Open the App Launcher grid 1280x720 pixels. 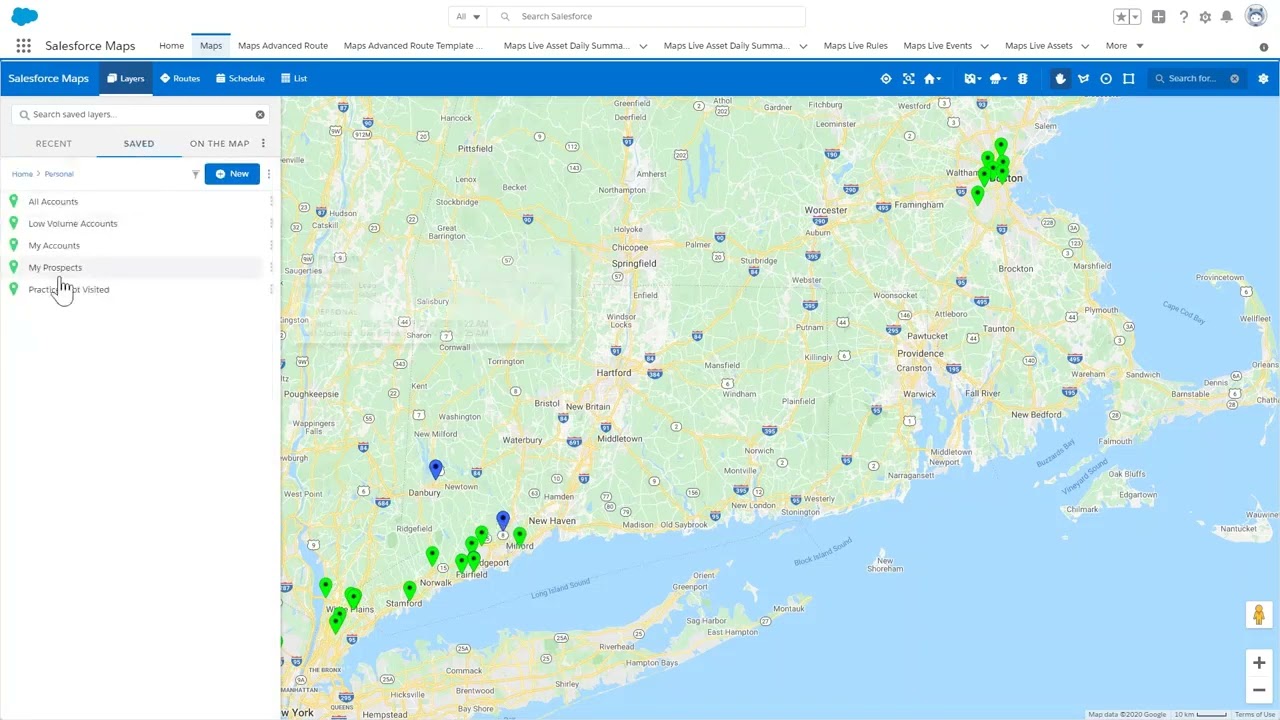(x=23, y=46)
